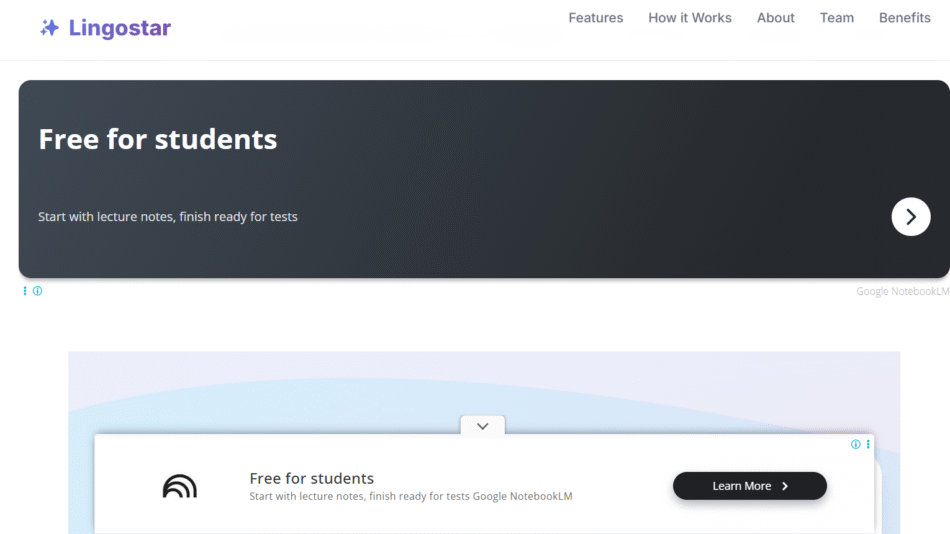This screenshot has height=534, width=950.
Task: Open the Lingostar home link text
Action: (119, 28)
